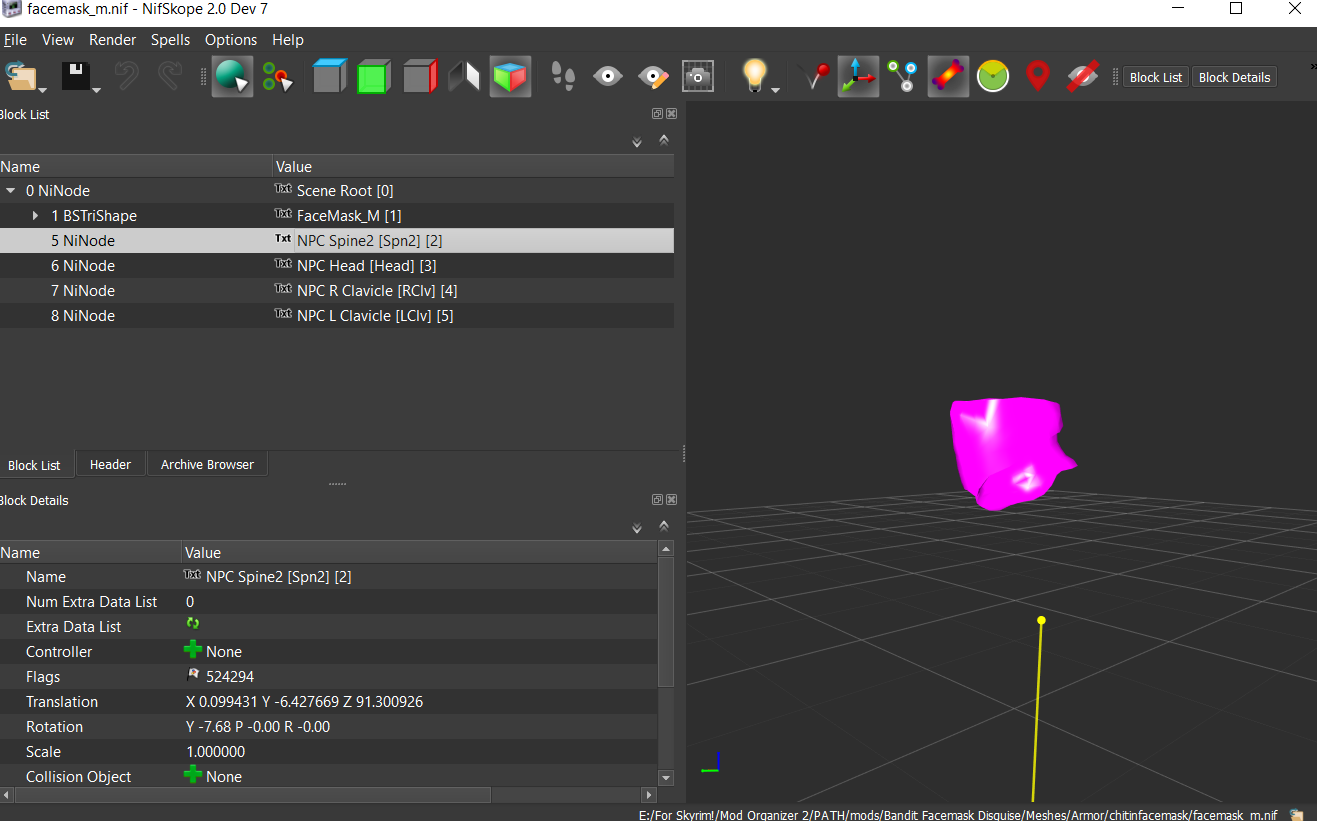
Task: Click the red map pin marker icon
Action: pyautogui.click(x=1038, y=77)
